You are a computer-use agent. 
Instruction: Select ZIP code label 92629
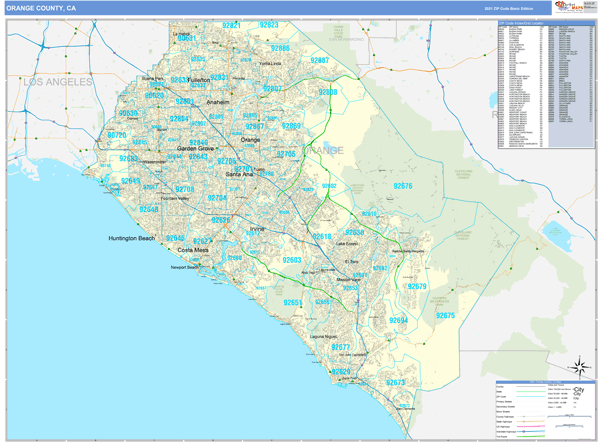pyautogui.click(x=341, y=372)
